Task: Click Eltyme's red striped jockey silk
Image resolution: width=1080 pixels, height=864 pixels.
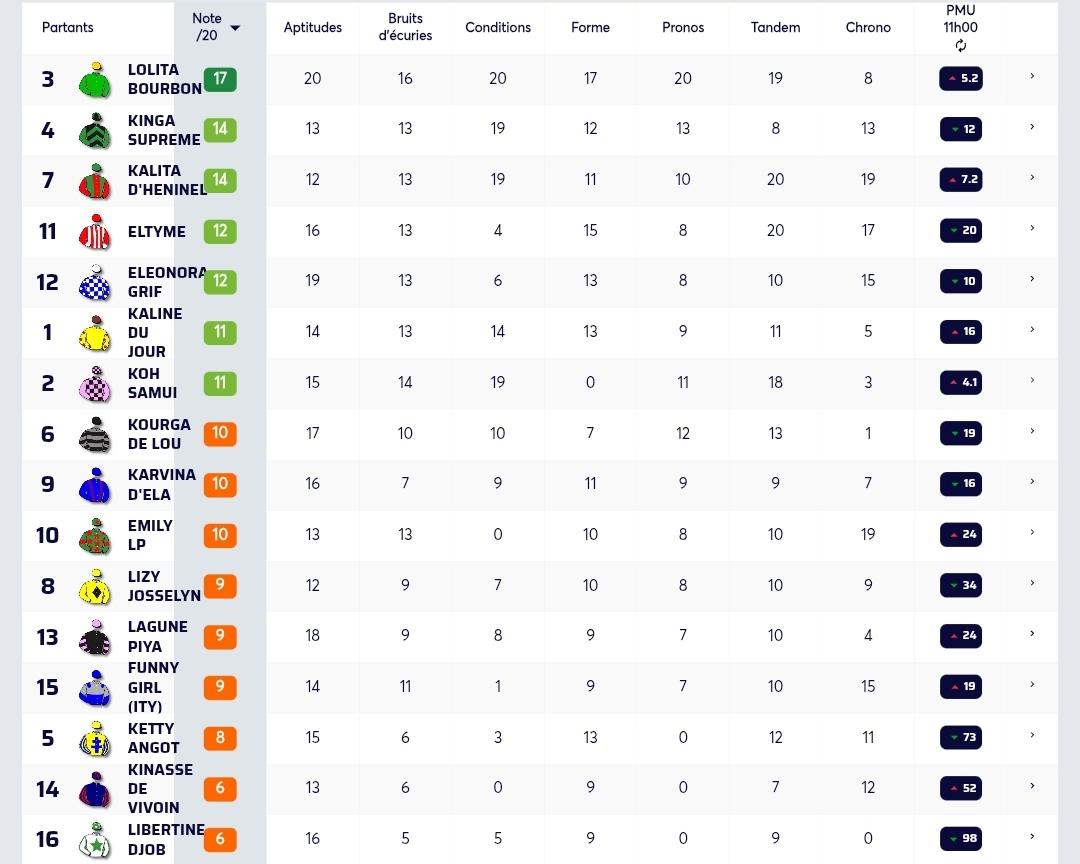Action: coord(95,232)
